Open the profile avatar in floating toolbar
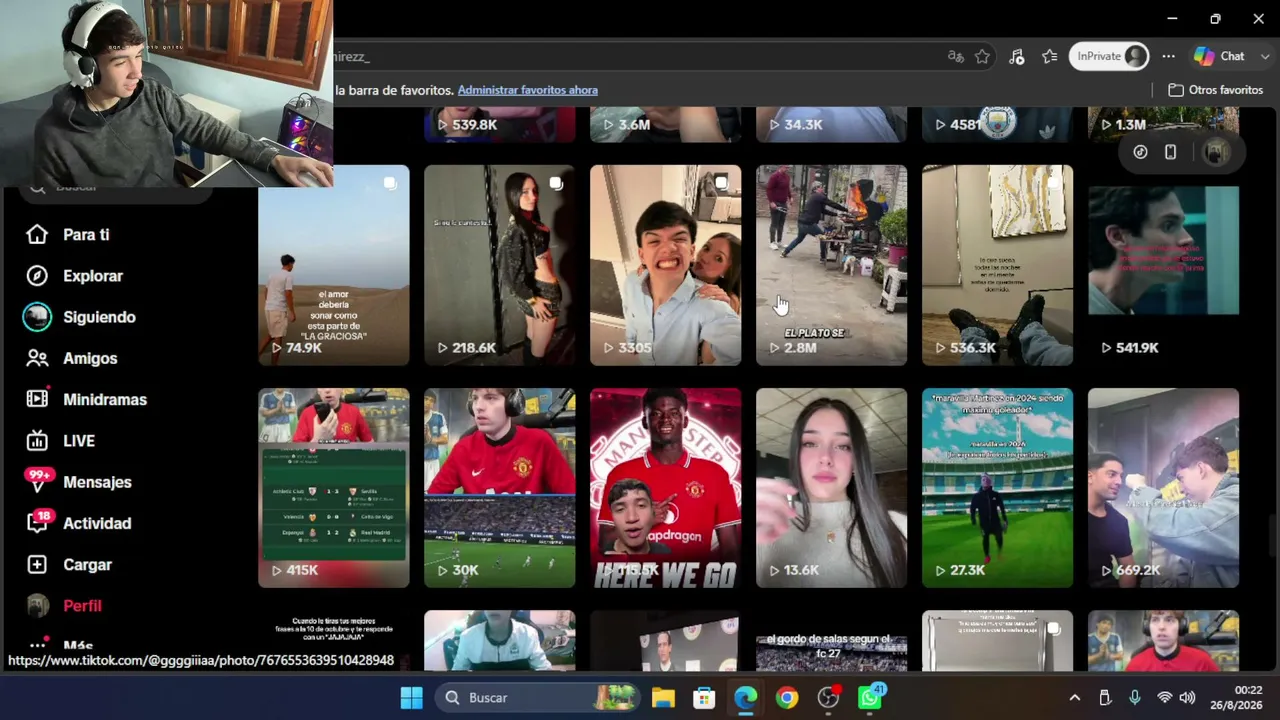The image size is (1280, 720). tap(1216, 152)
